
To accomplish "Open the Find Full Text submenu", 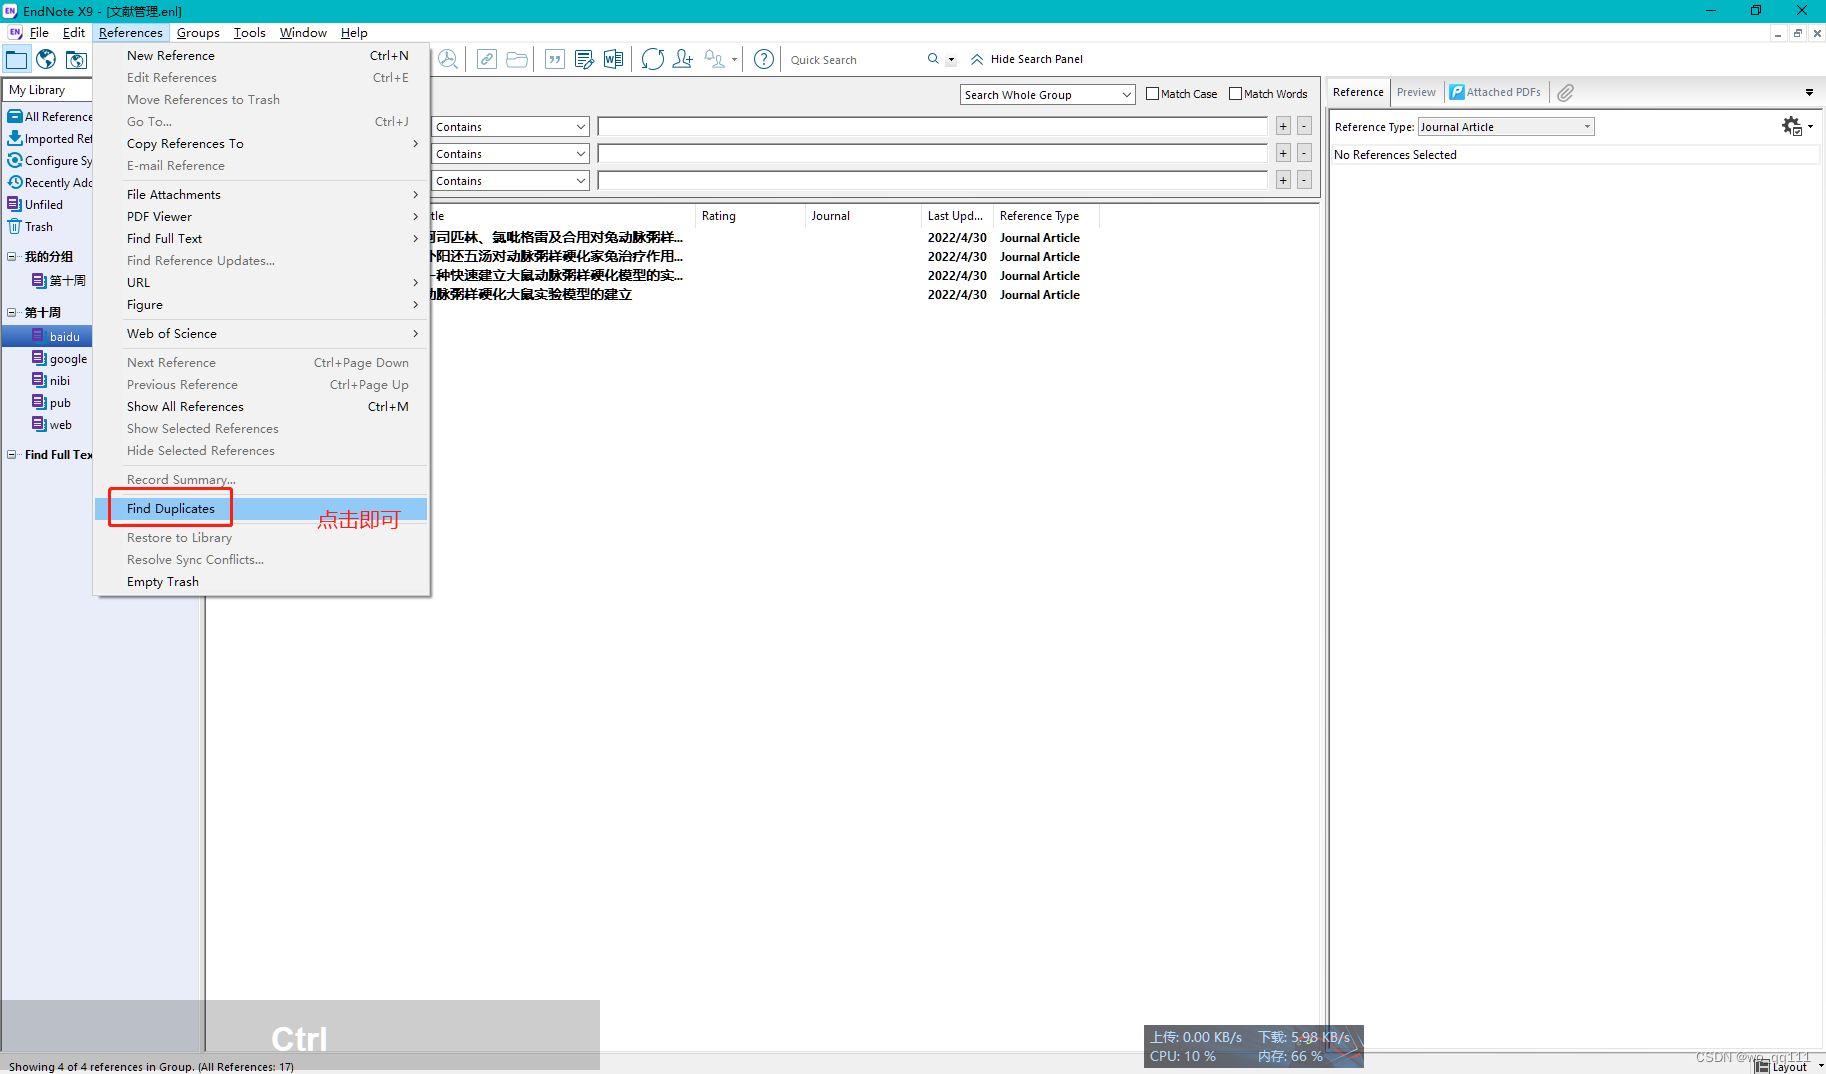I will [261, 239].
